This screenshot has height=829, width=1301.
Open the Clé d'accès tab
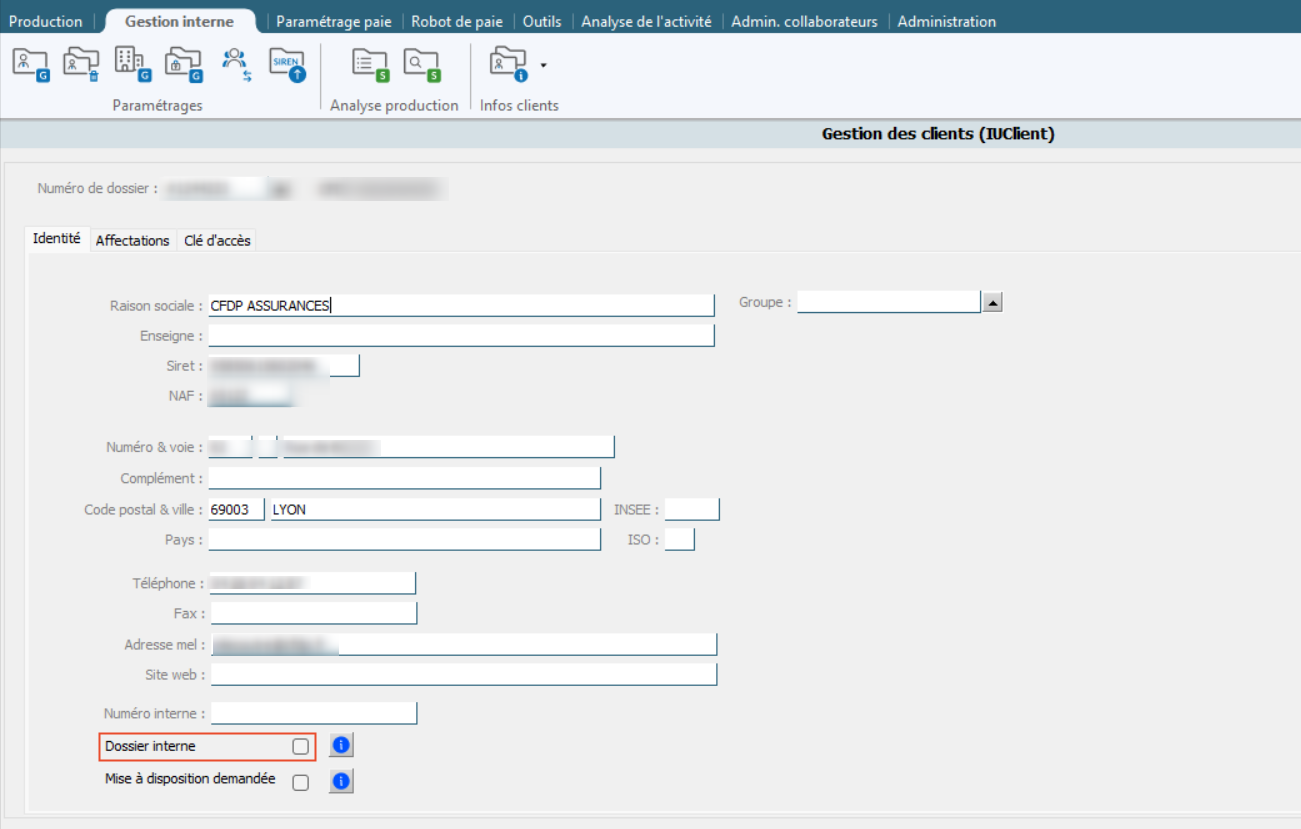(x=217, y=240)
